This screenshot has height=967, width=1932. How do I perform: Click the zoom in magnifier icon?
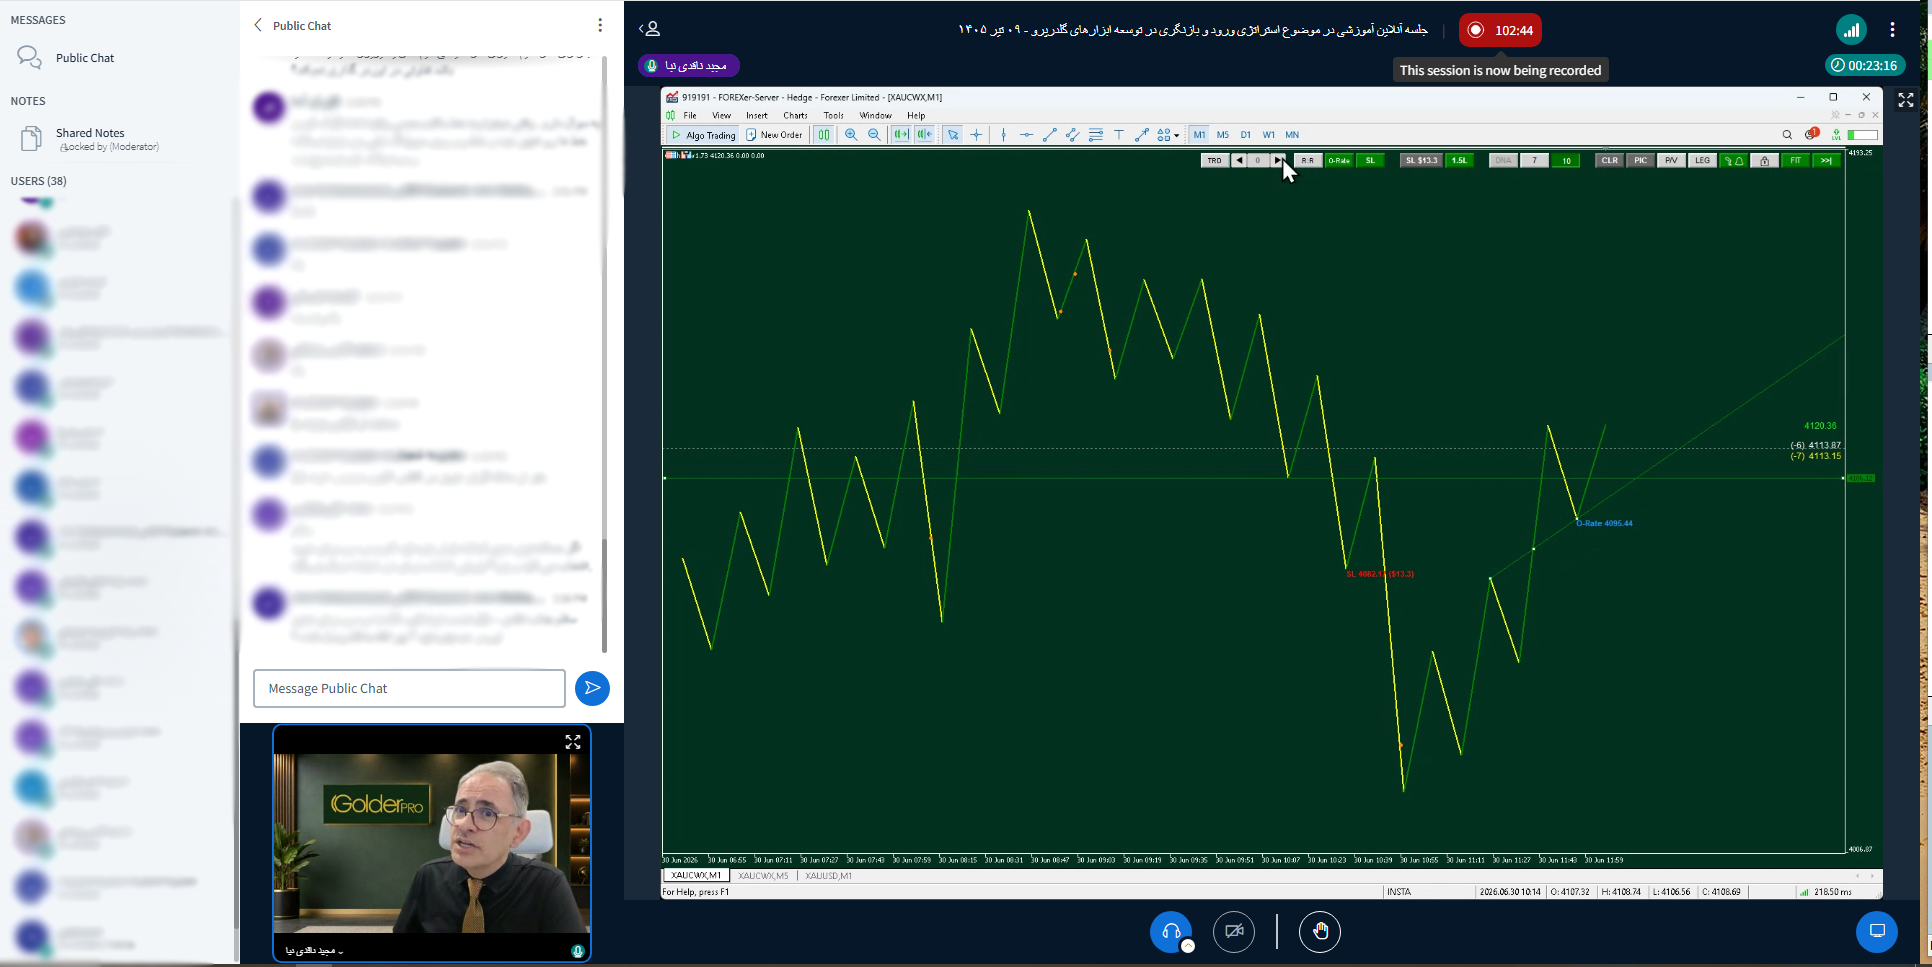pos(851,135)
